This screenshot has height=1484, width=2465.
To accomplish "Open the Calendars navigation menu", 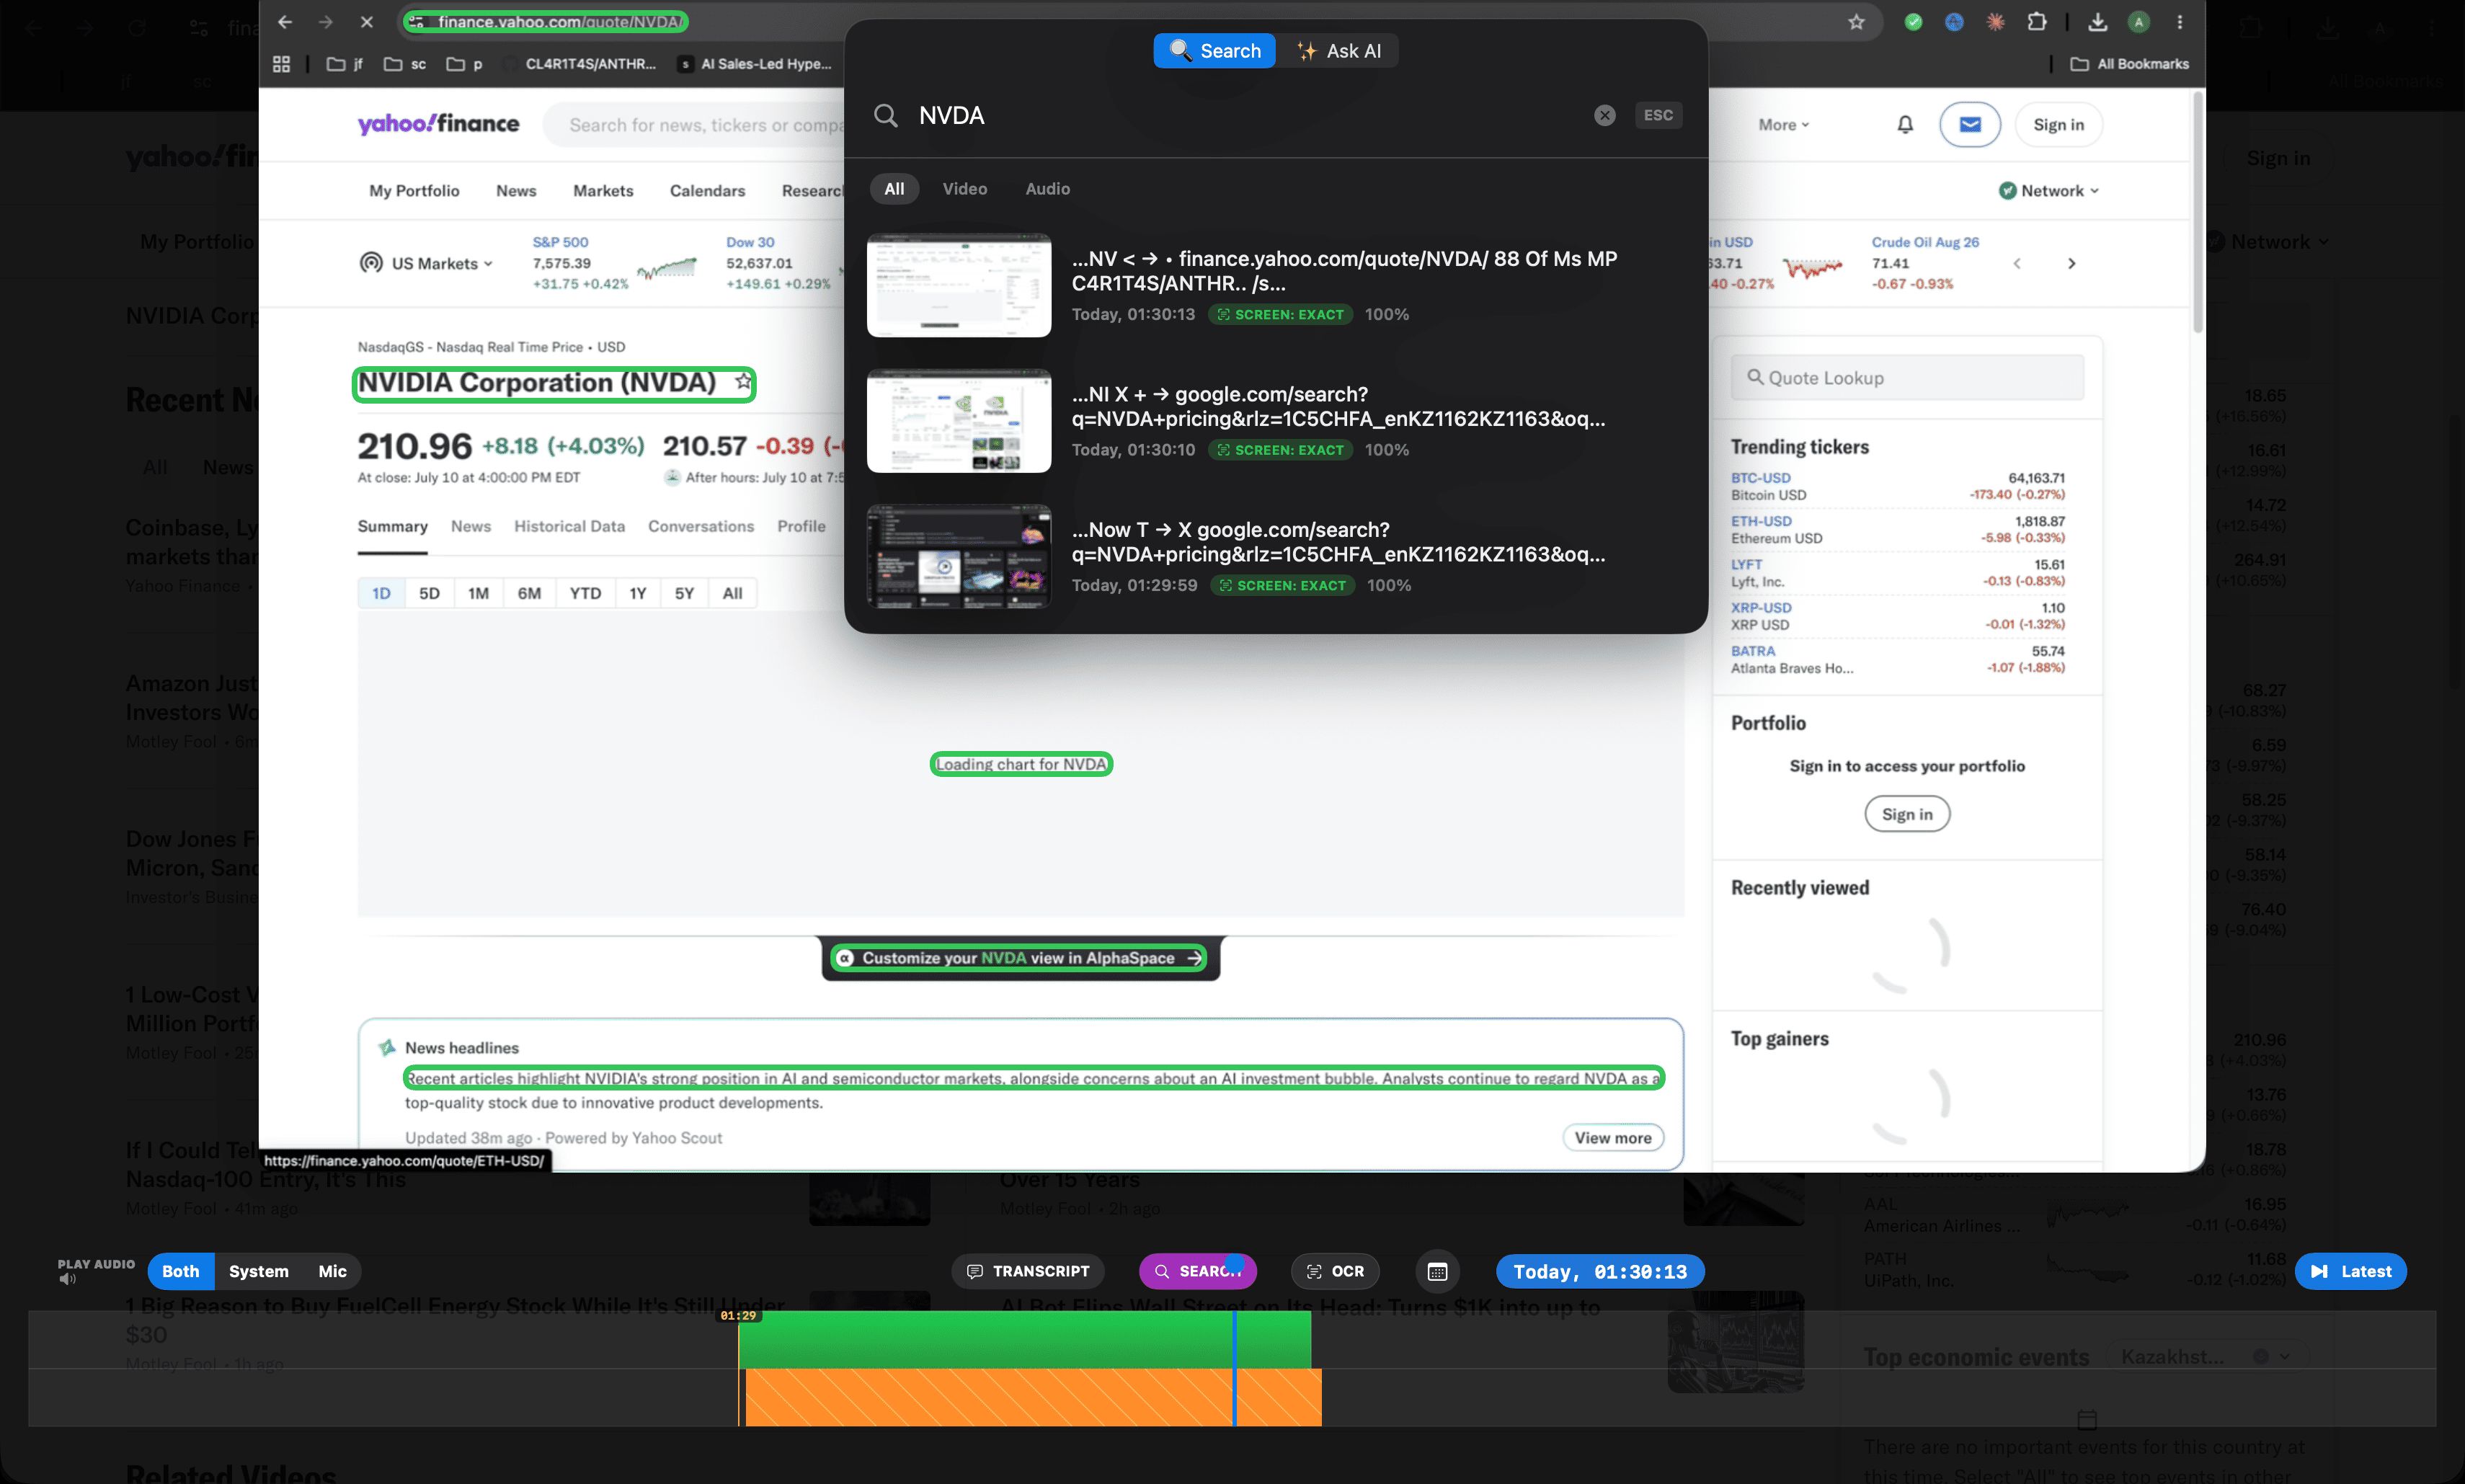I will (x=707, y=191).
